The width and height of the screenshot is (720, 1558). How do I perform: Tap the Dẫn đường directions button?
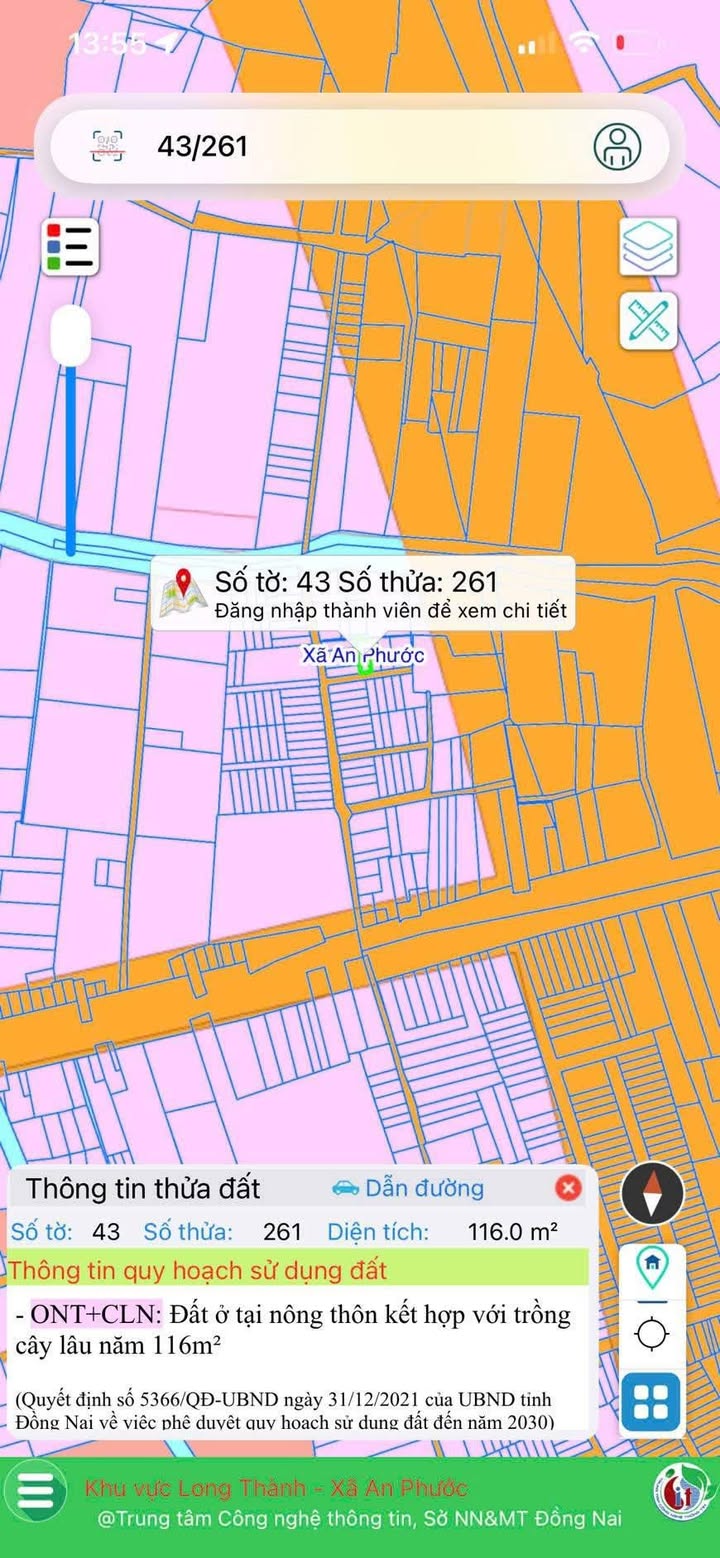pos(408,1188)
